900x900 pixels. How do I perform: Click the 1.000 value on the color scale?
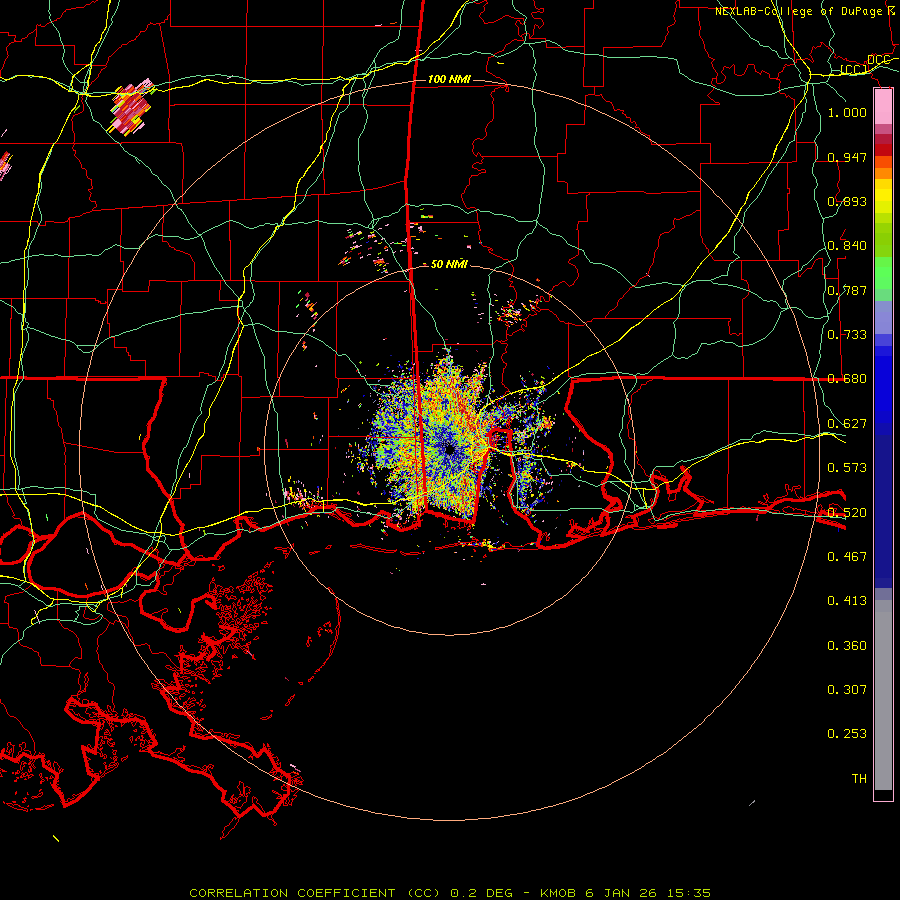coord(847,112)
